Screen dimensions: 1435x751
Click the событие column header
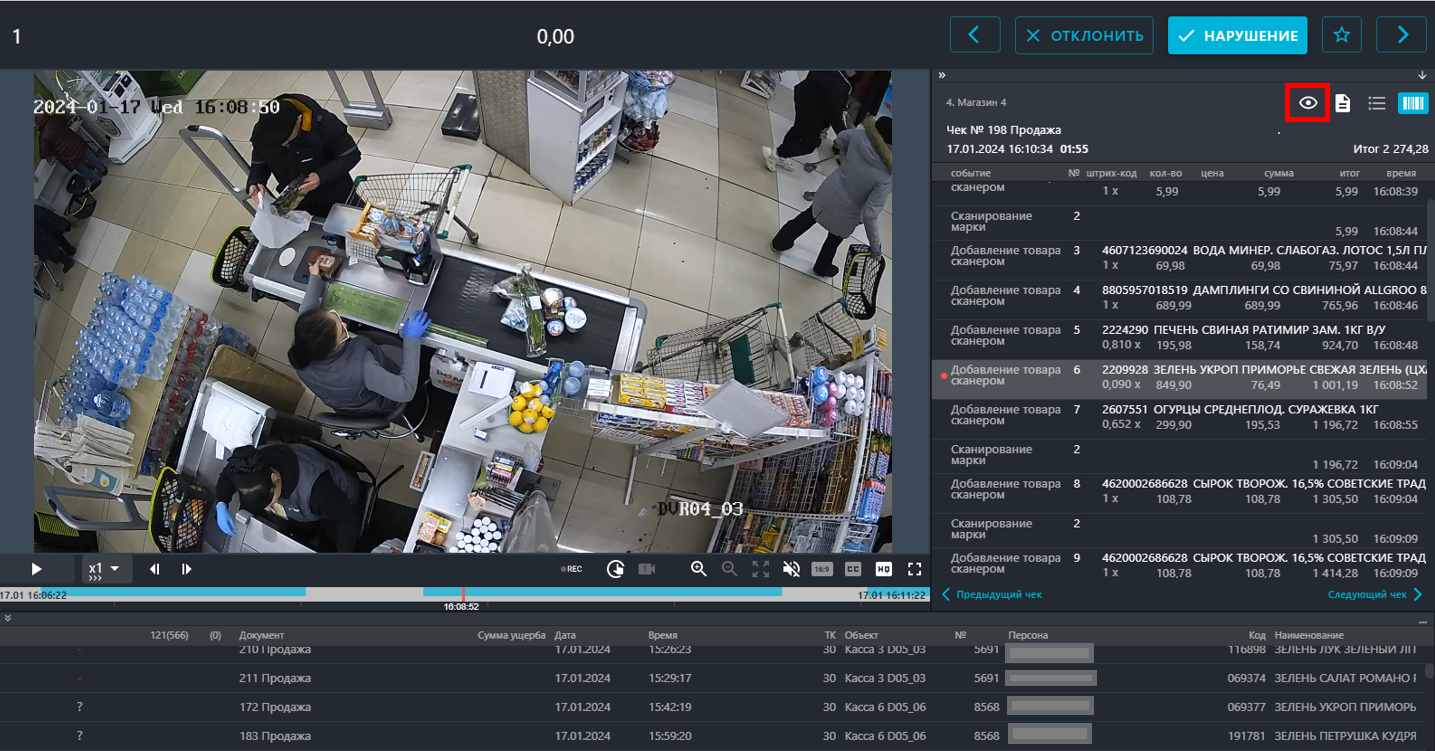click(x=971, y=173)
